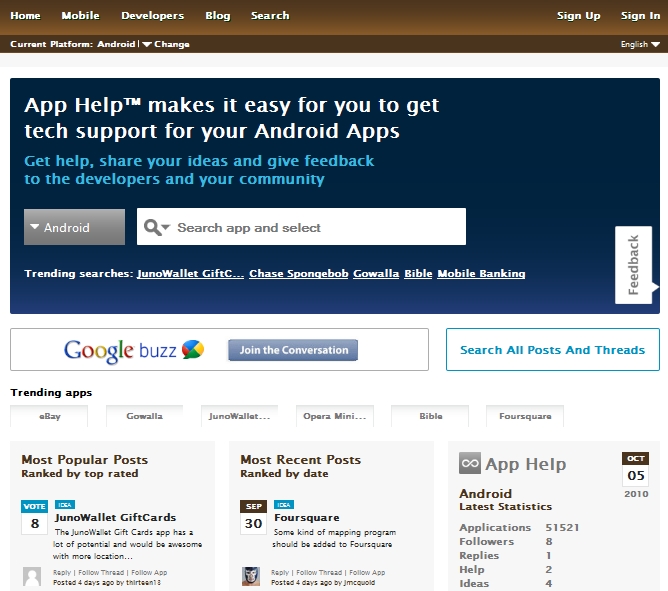Reply to the JunoWallet GiftCards post
The image size is (668, 591).
(62, 573)
